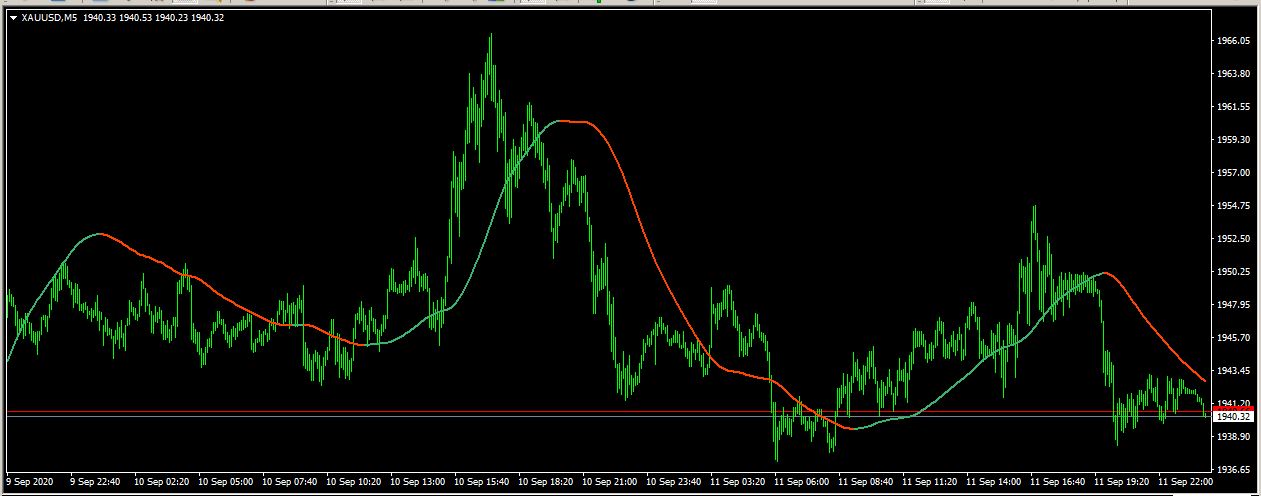Click the 9 Sep 2020 date label

[31, 482]
